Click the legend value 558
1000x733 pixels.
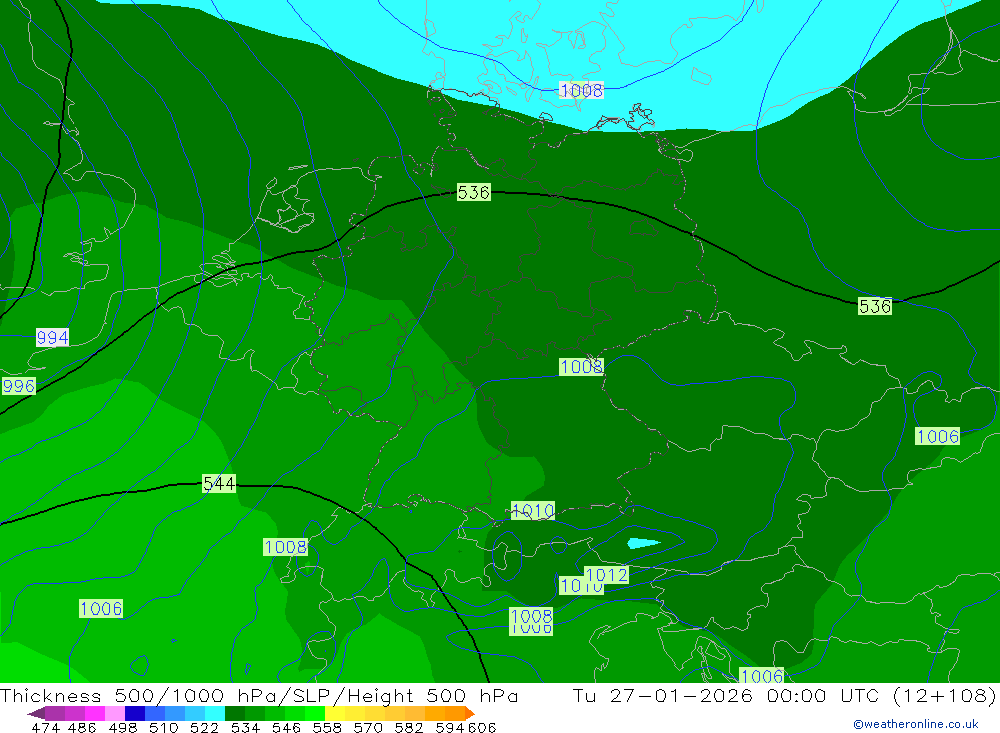[327, 727]
